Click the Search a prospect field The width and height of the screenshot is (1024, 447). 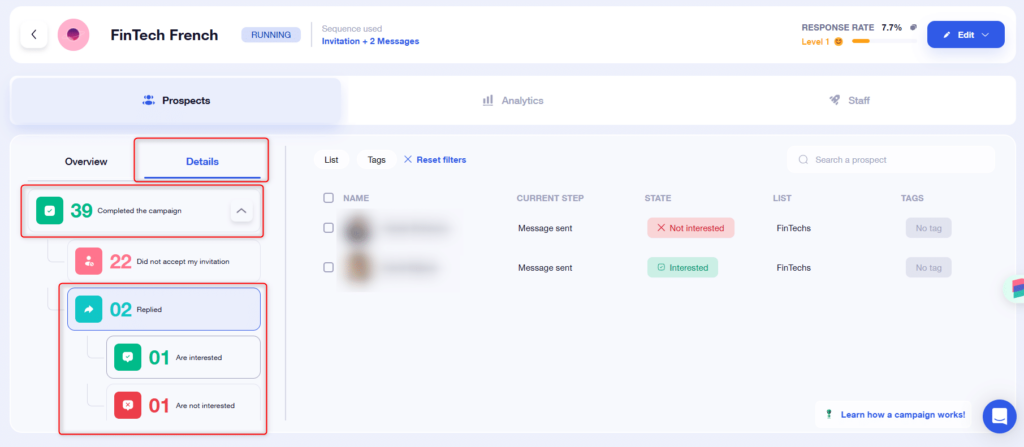(x=891, y=159)
